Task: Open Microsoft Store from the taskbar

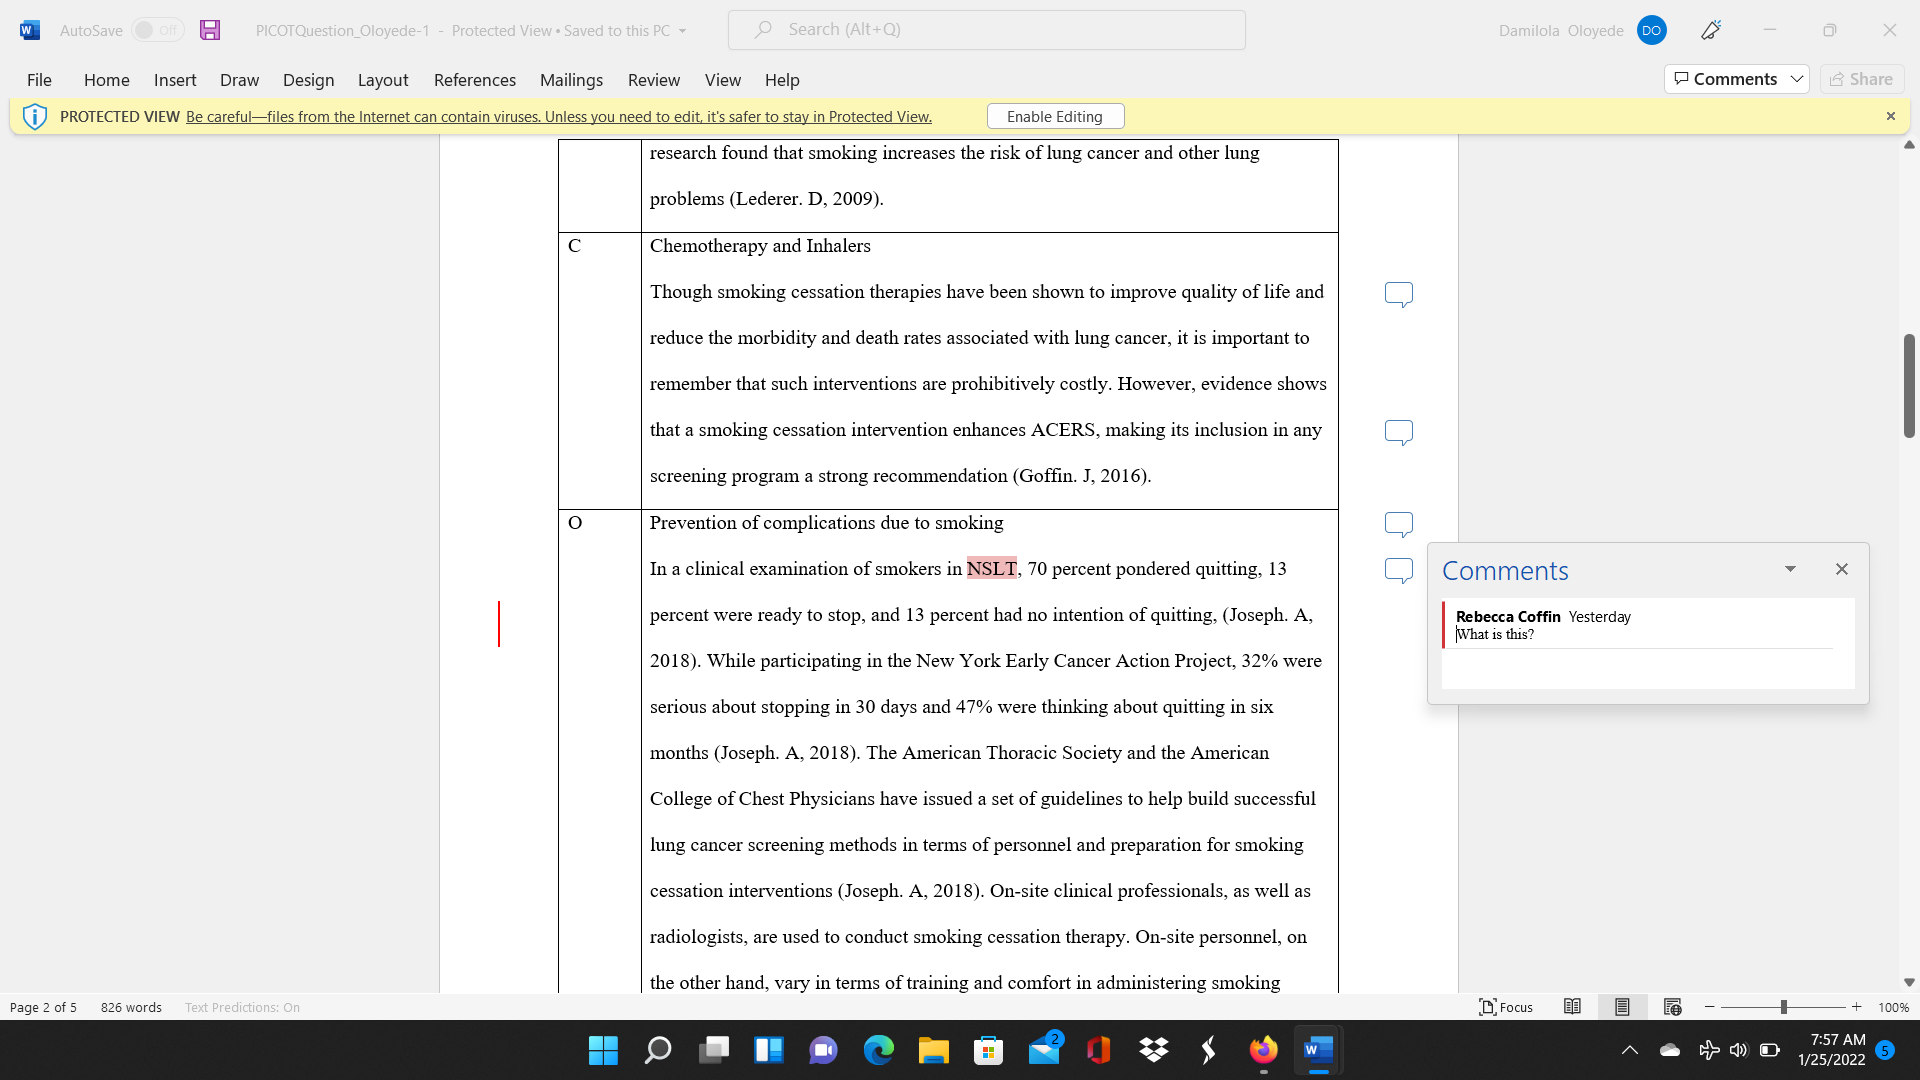Action: click(x=988, y=1050)
